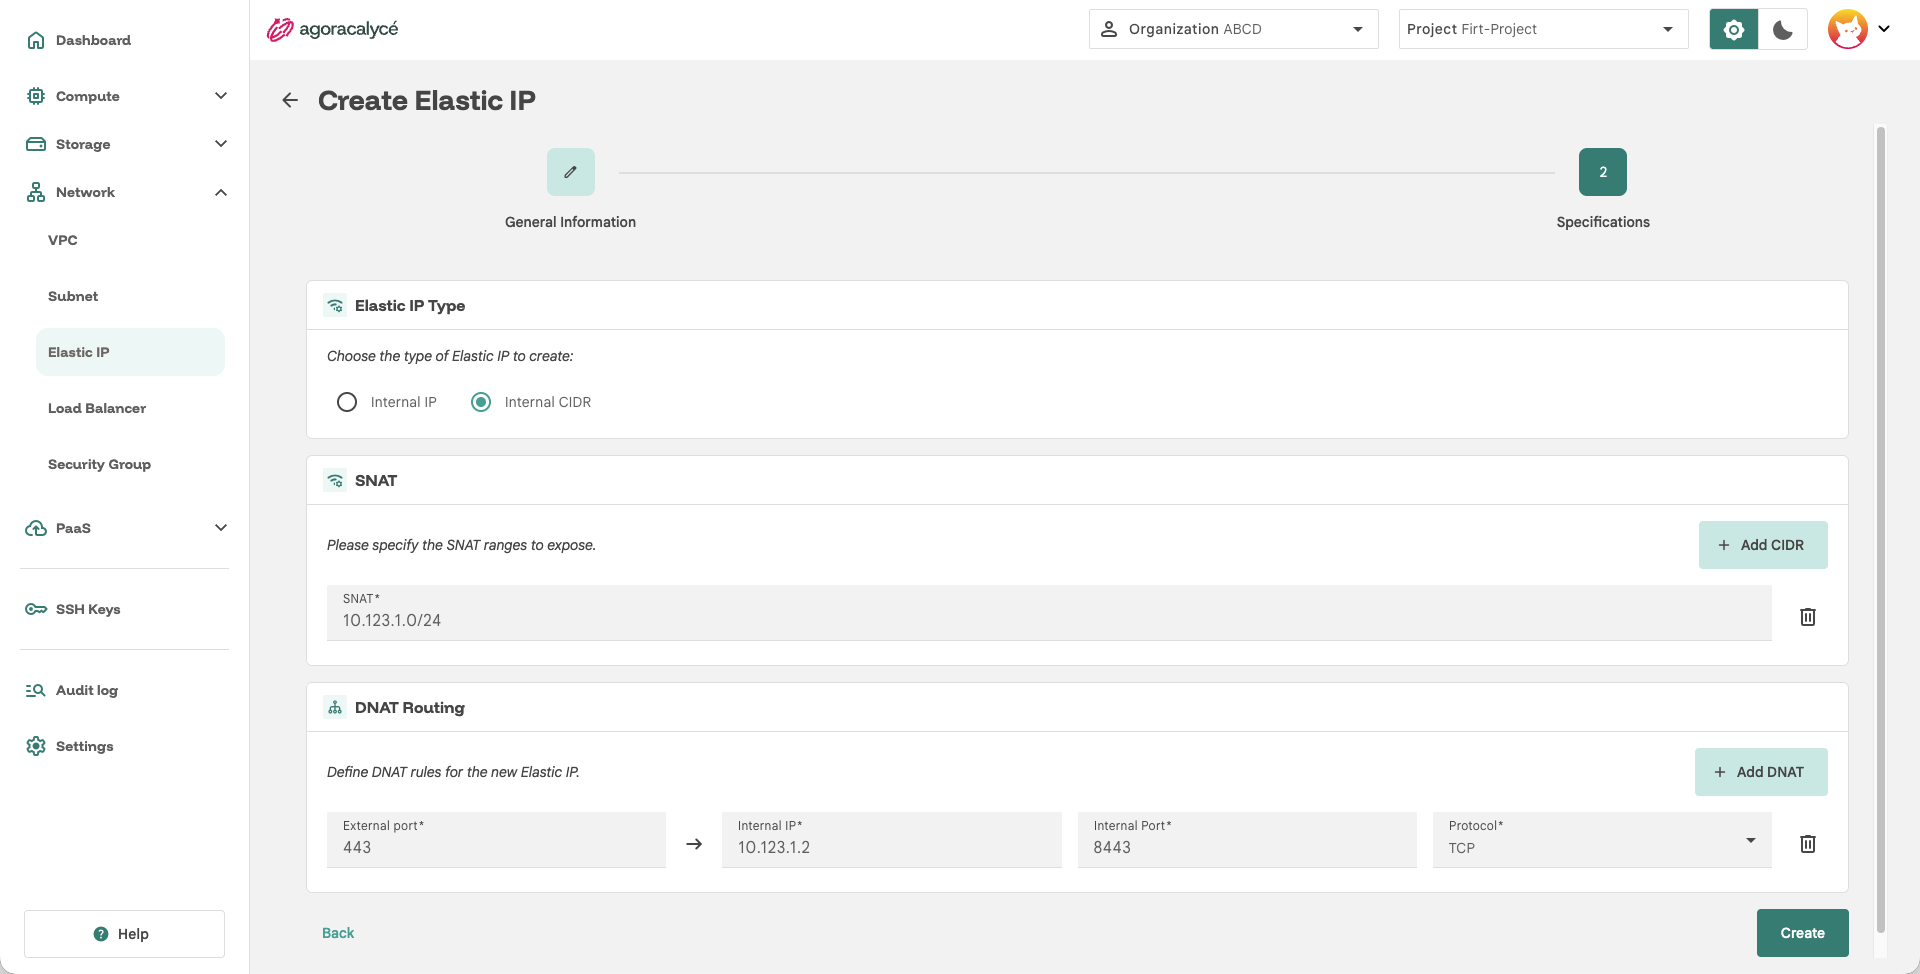Screen dimensions: 1920x974
Task: Select the Internal IP radio option
Action: click(347, 402)
